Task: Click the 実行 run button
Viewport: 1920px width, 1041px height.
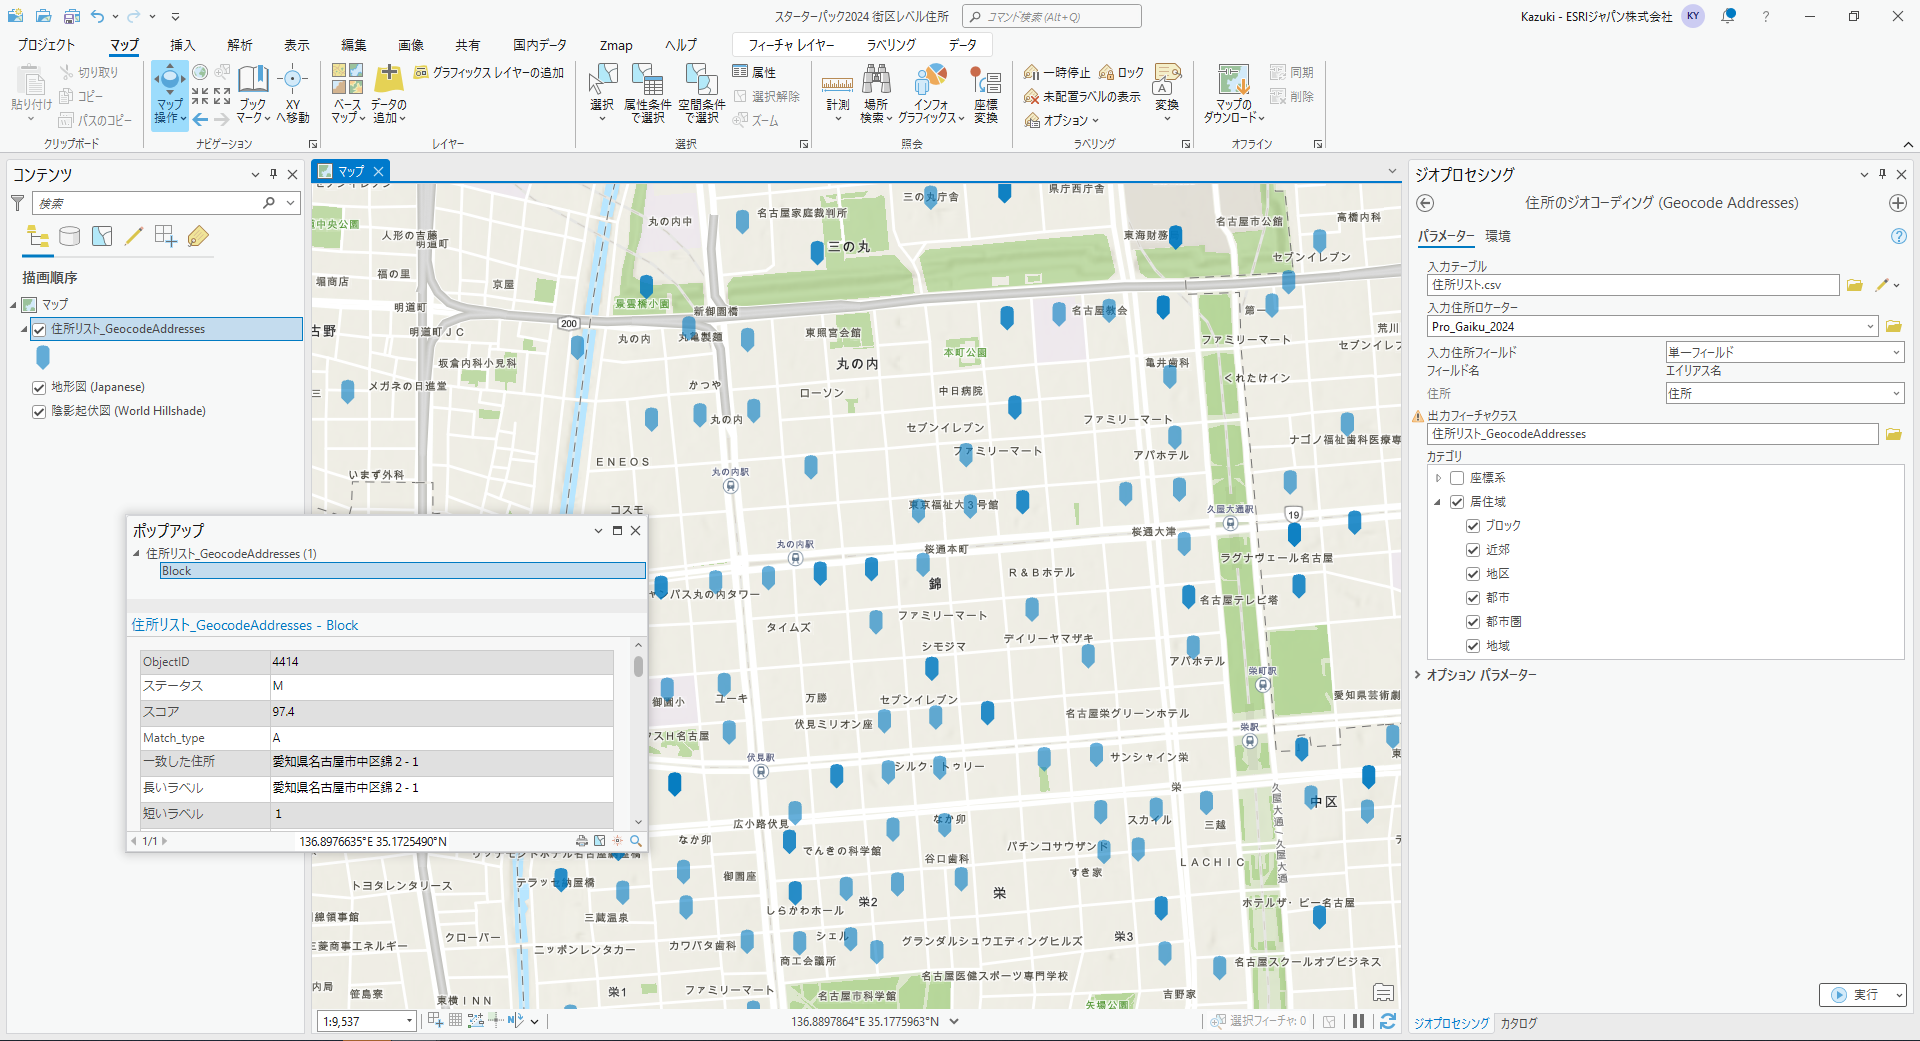Action: click(1856, 995)
